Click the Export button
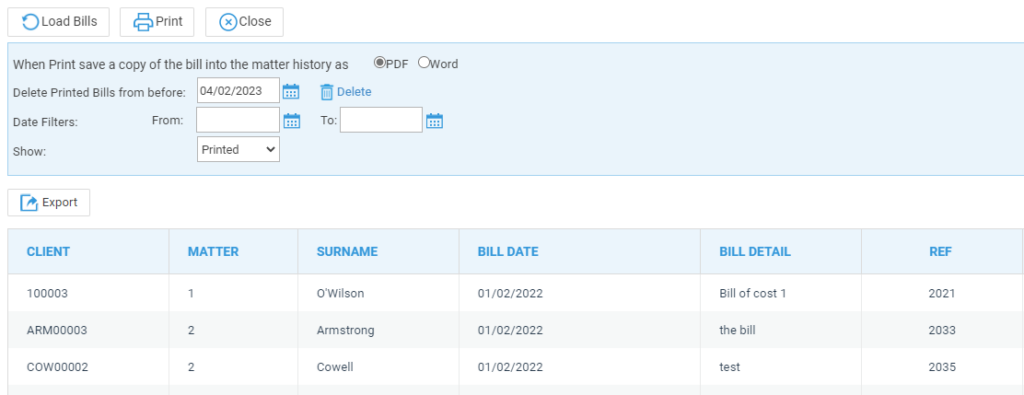Viewport: 1024px width, 395px height. (x=48, y=202)
